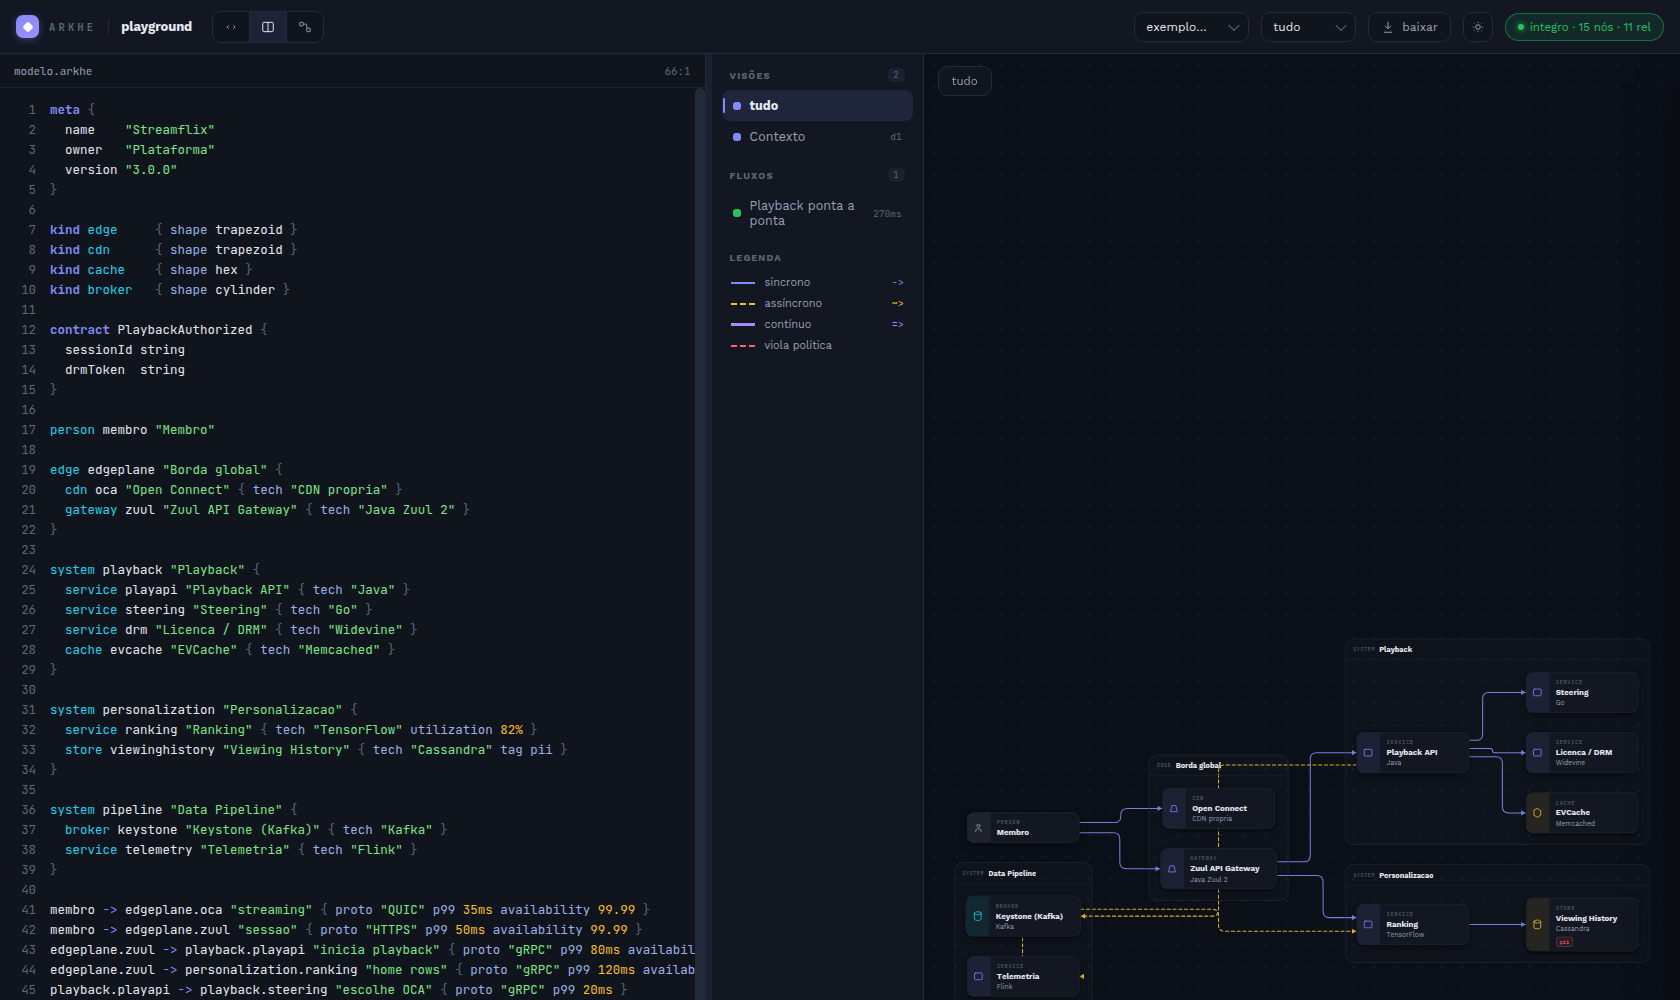Click the Open Connect CDN node icon
The image size is (1680, 1000).
coord(1174,809)
